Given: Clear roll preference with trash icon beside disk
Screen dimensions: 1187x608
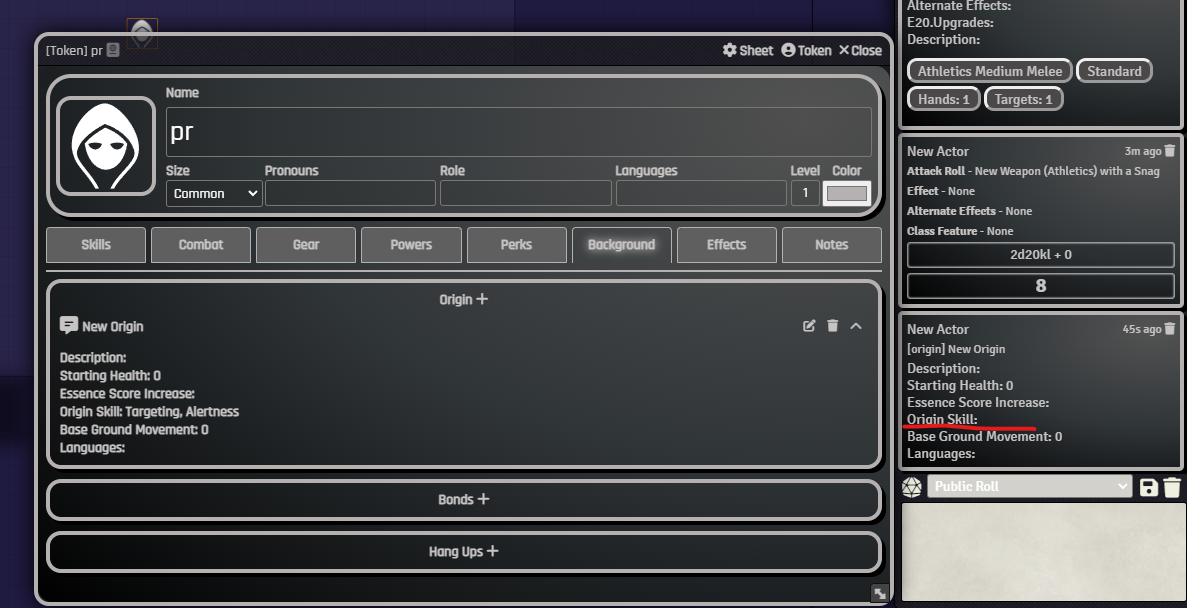Looking at the screenshot, I should click(x=1171, y=486).
